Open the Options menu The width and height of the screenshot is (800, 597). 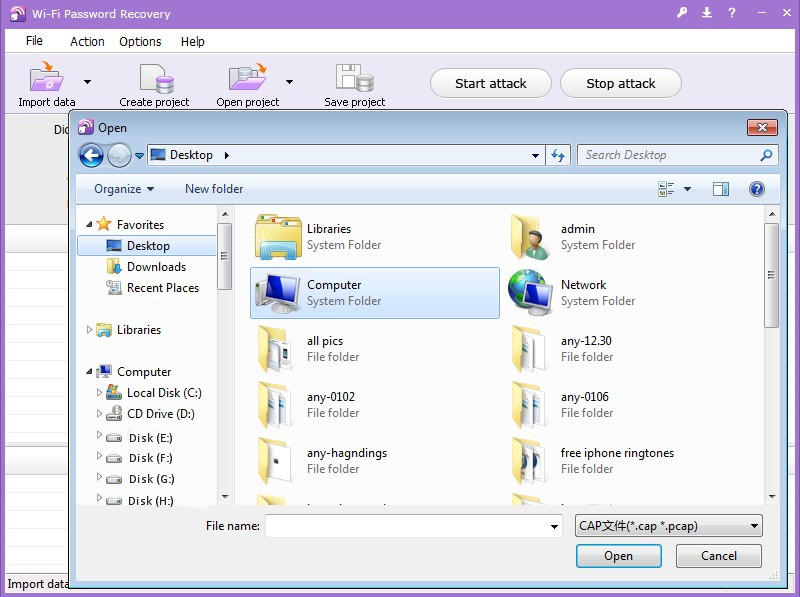140,41
